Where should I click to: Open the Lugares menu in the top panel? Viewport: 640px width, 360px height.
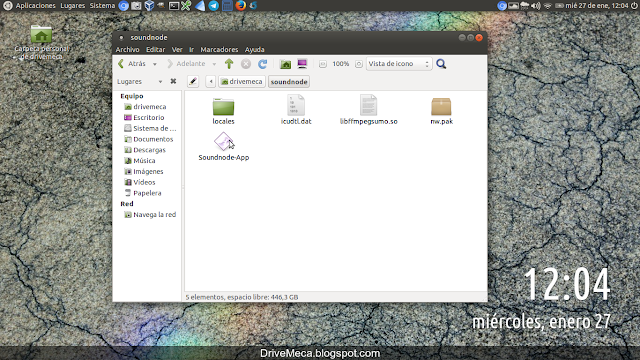point(73,6)
